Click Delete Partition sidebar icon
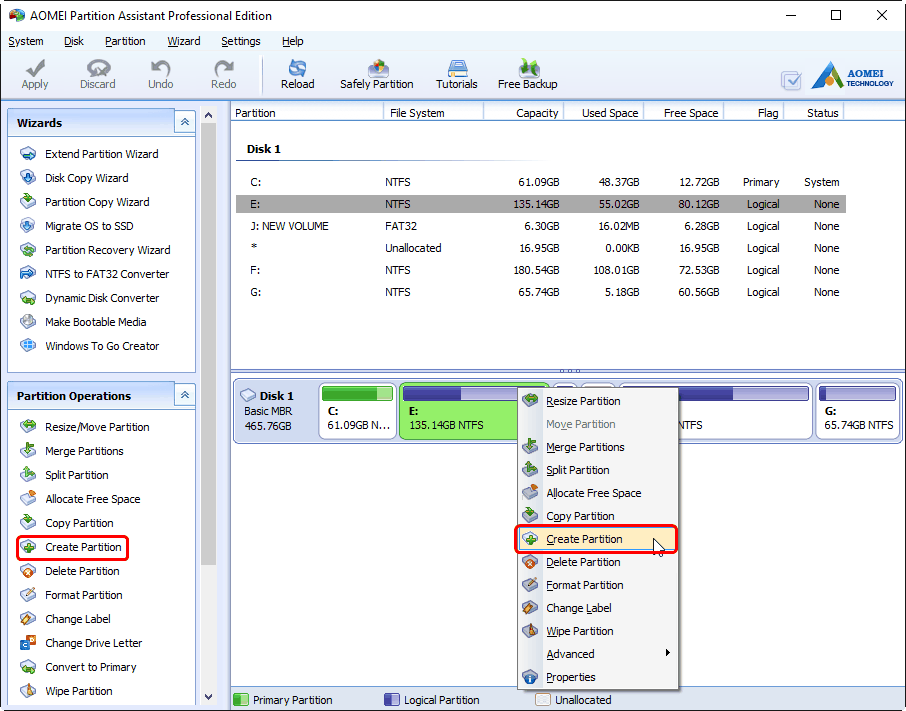This screenshot has height=711, width=906. click(28, 571)
